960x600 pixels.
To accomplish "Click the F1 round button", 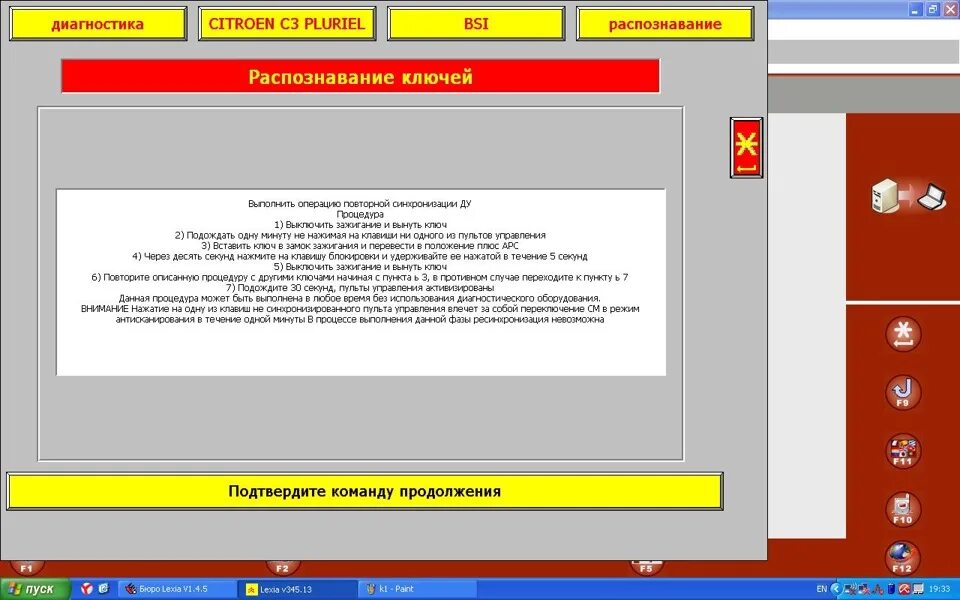I will pyautogui.click(x=26, y=568).
